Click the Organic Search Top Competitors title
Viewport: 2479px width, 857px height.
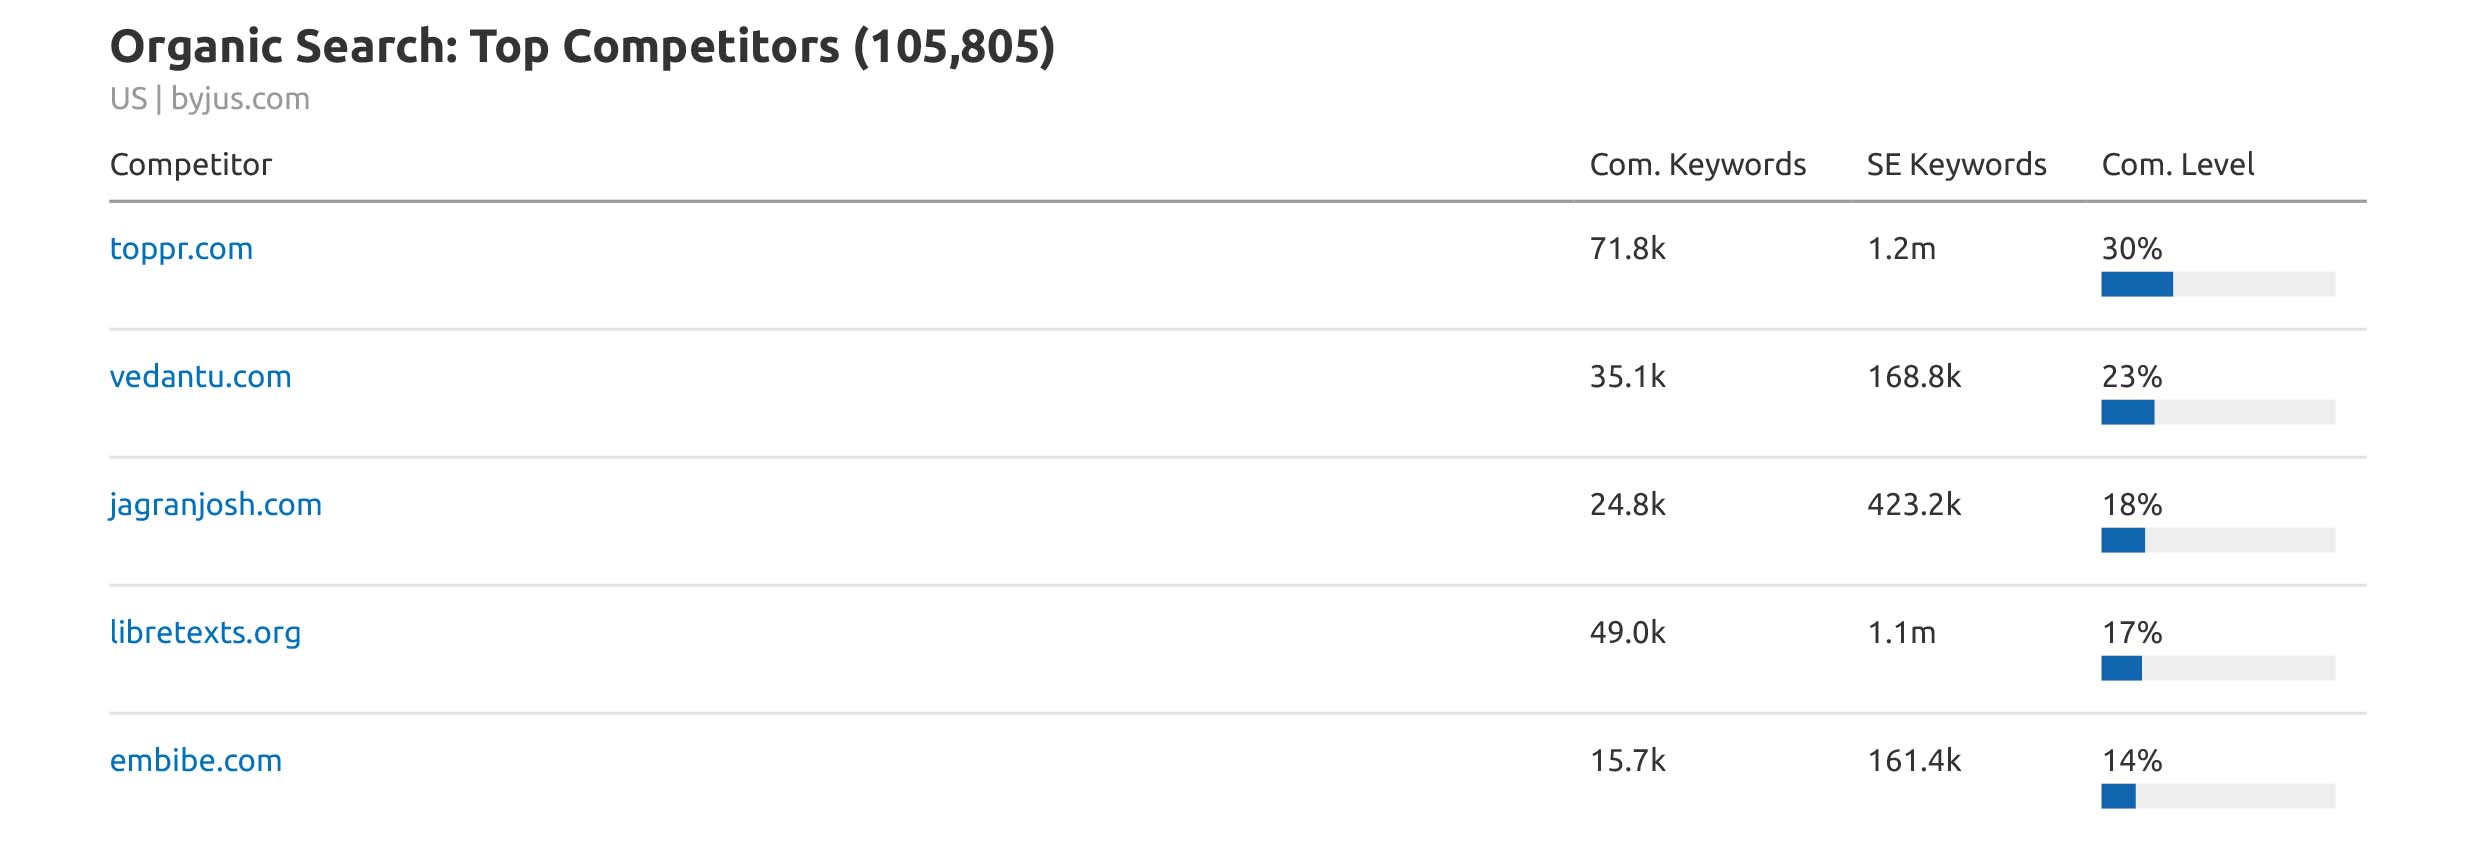click(x=582, y=47)
